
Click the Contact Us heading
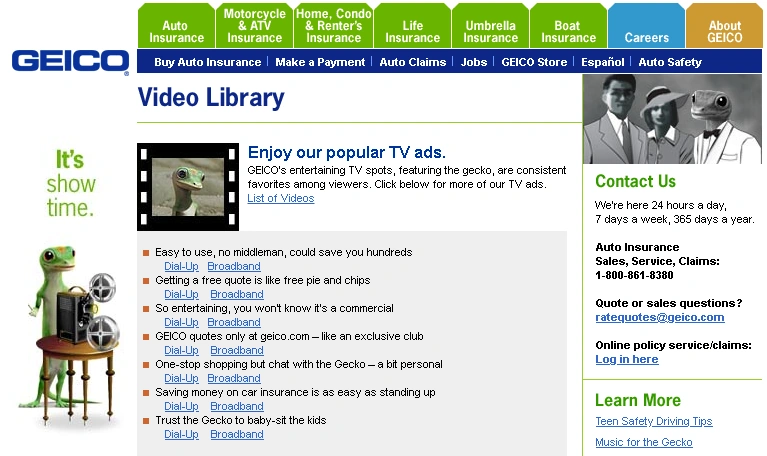point(635,181)
